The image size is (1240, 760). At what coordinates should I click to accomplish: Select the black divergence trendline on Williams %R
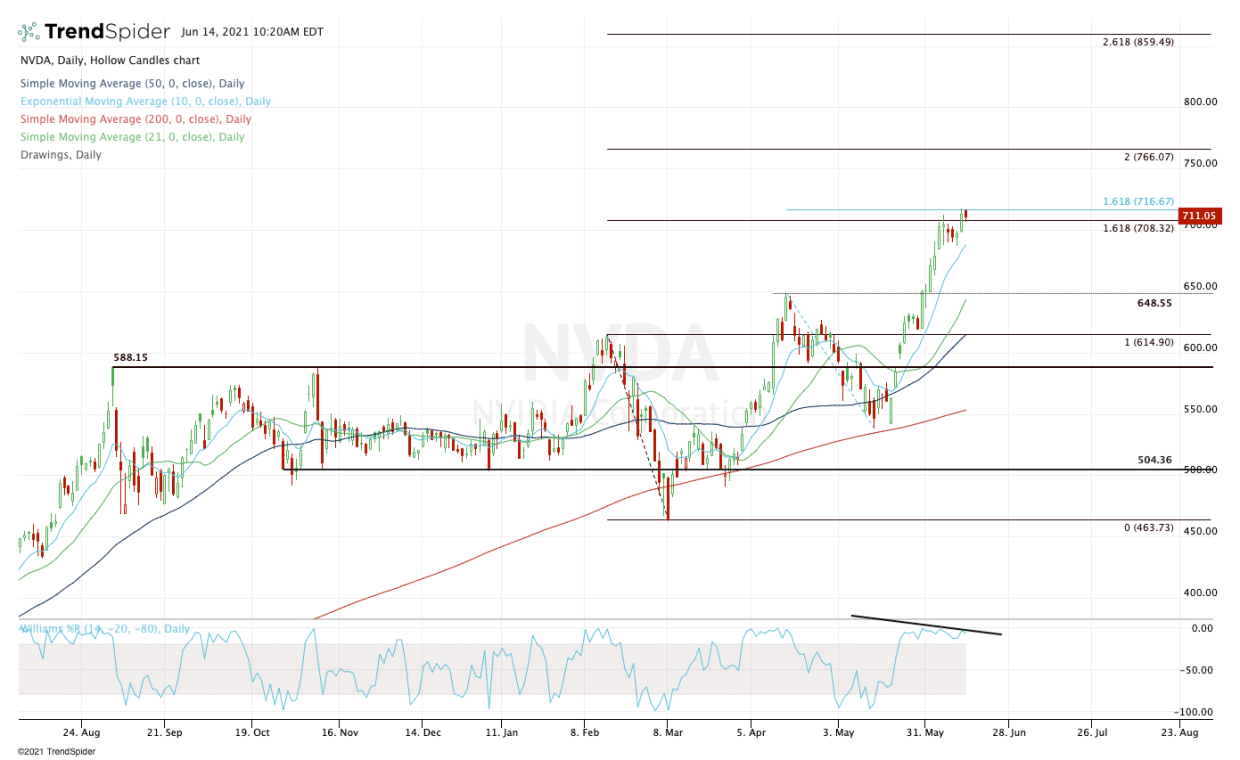pos(926,624)
